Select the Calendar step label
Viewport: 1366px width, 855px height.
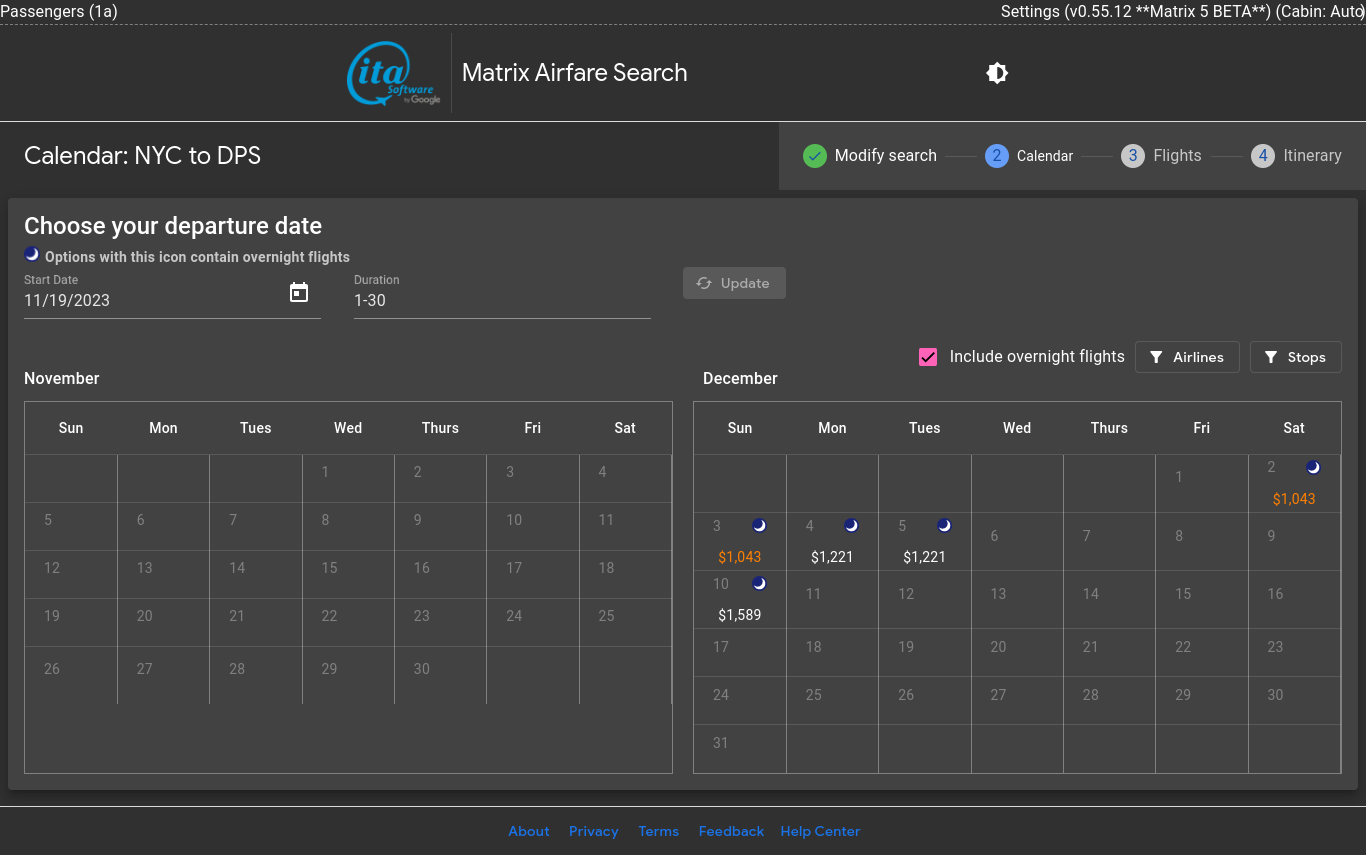tap(1044, 156)
